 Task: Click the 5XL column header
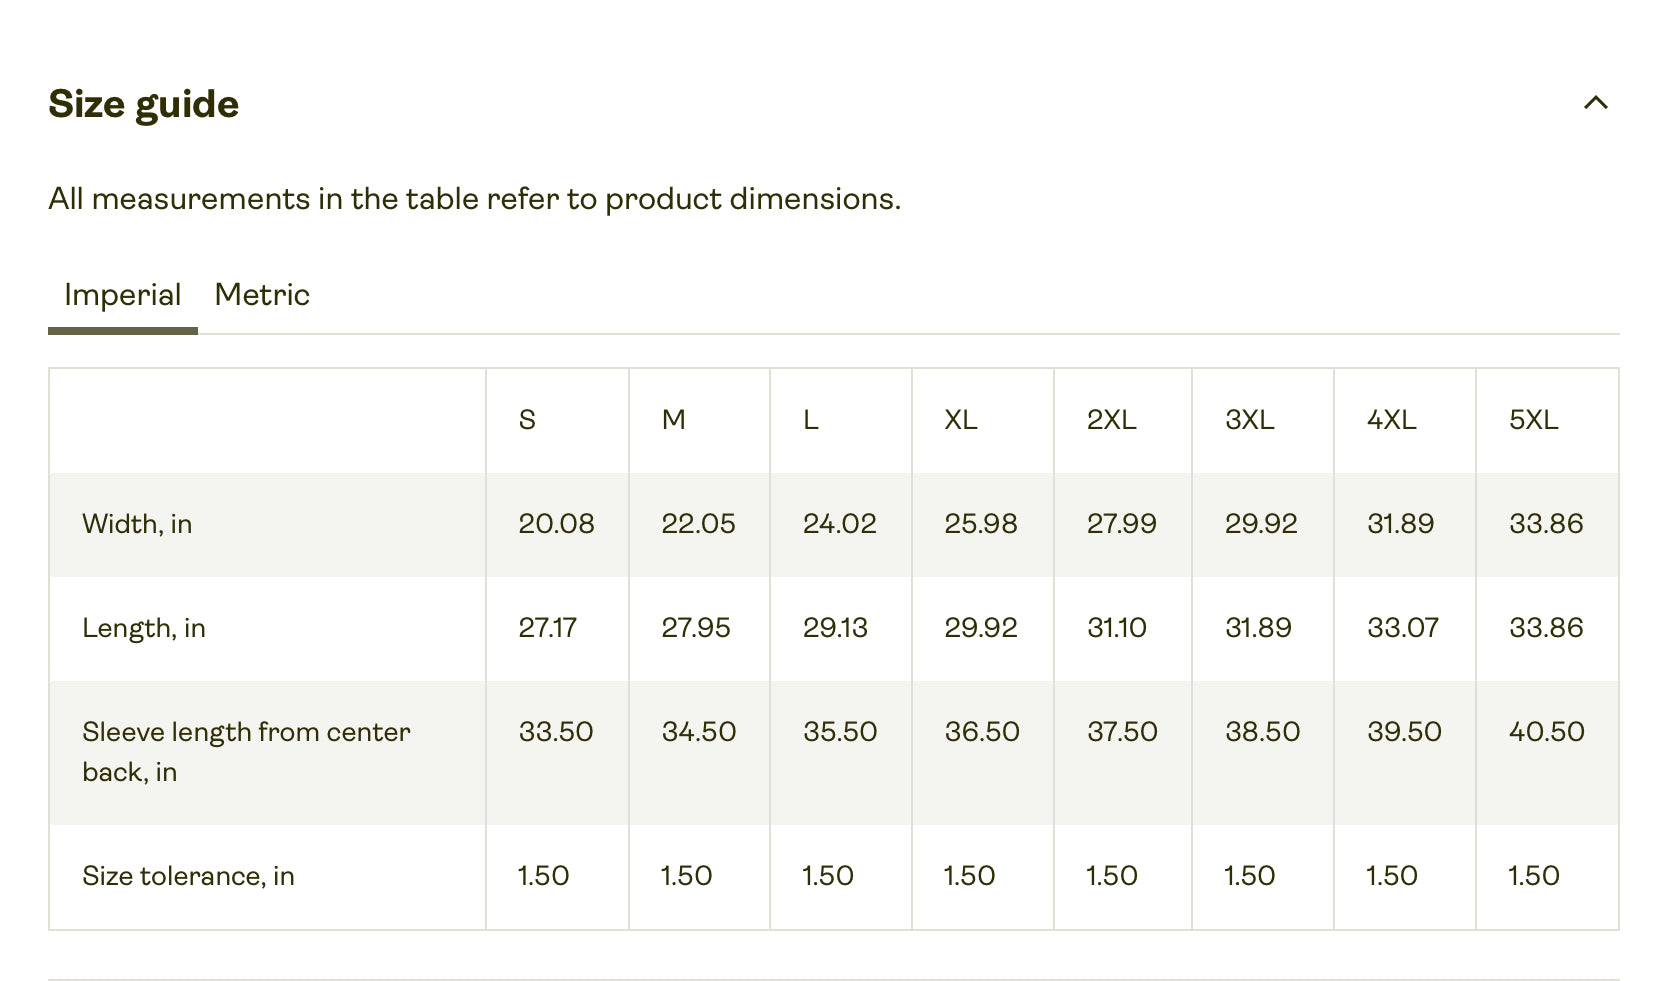click(x=1534, y=420)
